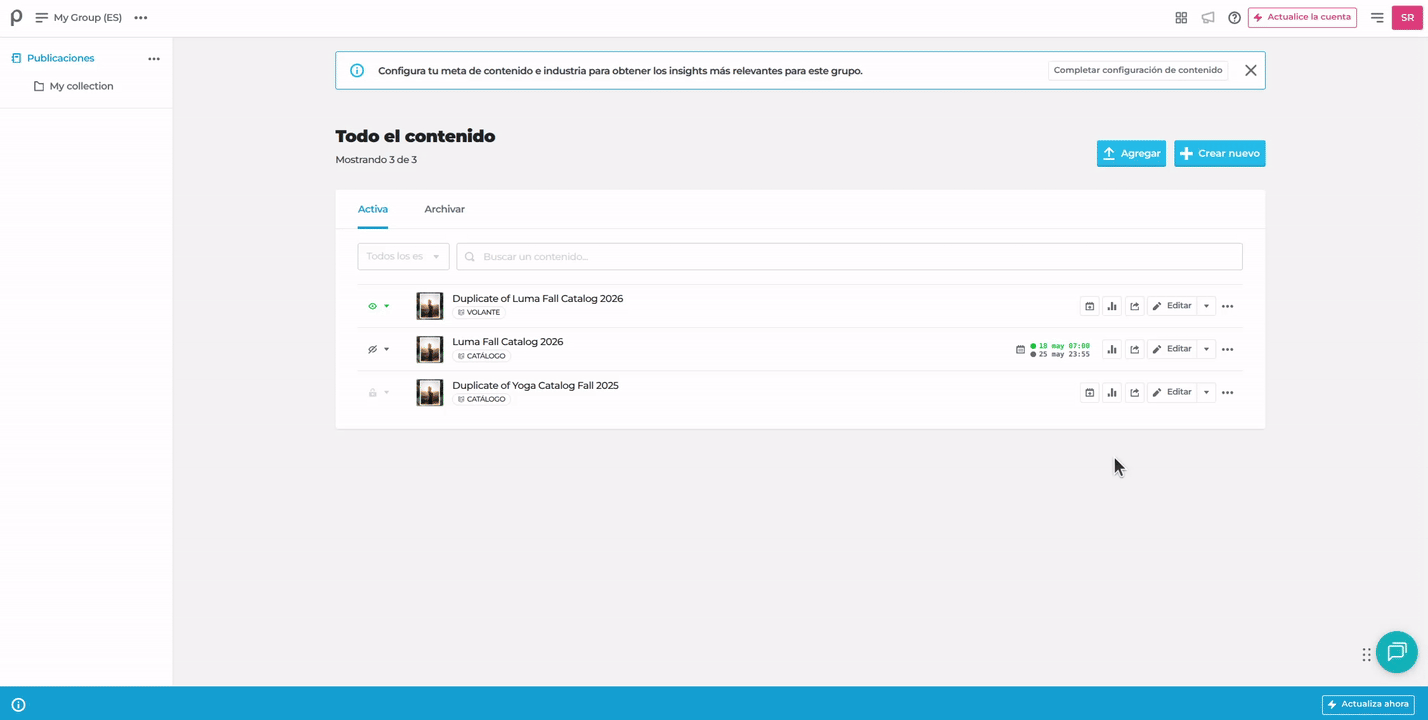Open thumbnail of Duplicate of Luma Fall Catalog 2026

(430, 306)
